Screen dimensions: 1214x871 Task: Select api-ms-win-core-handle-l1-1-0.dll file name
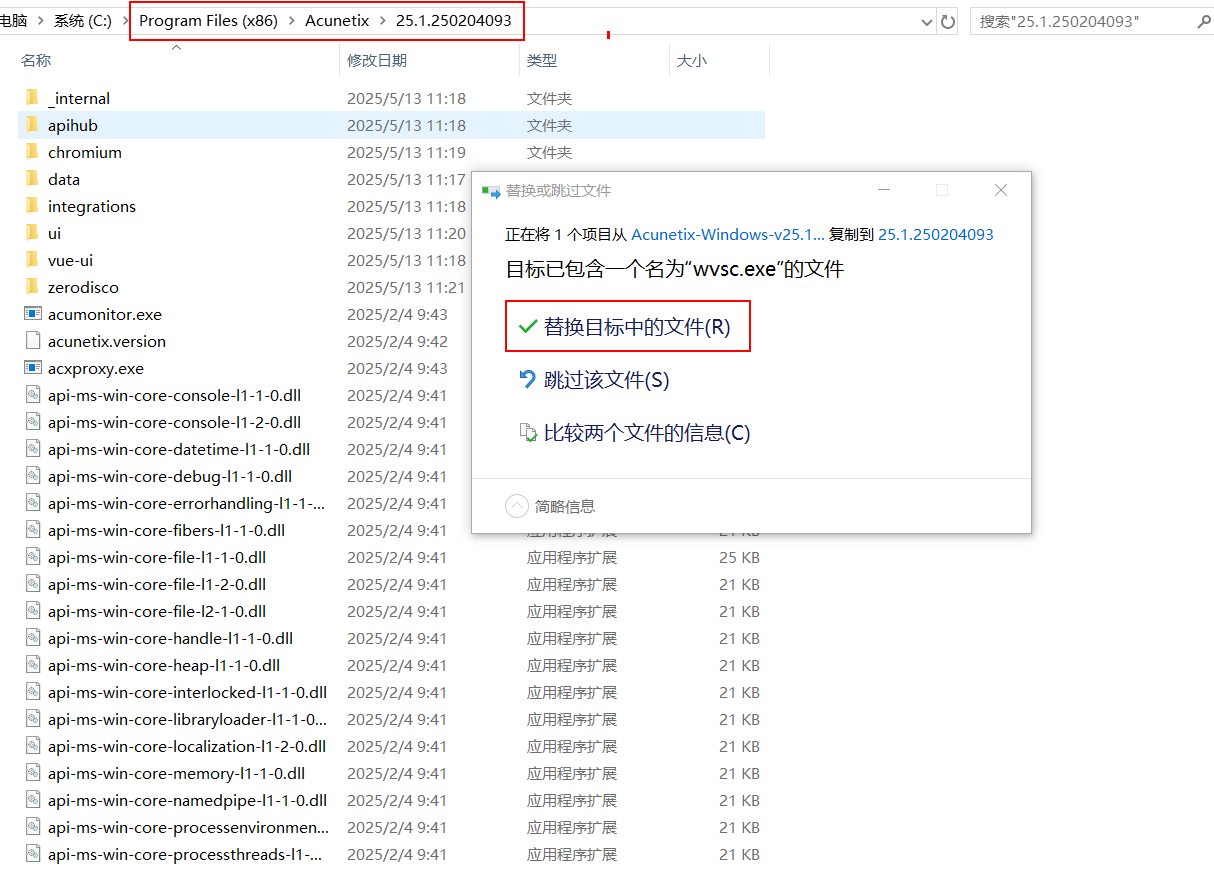click(170, 638)
